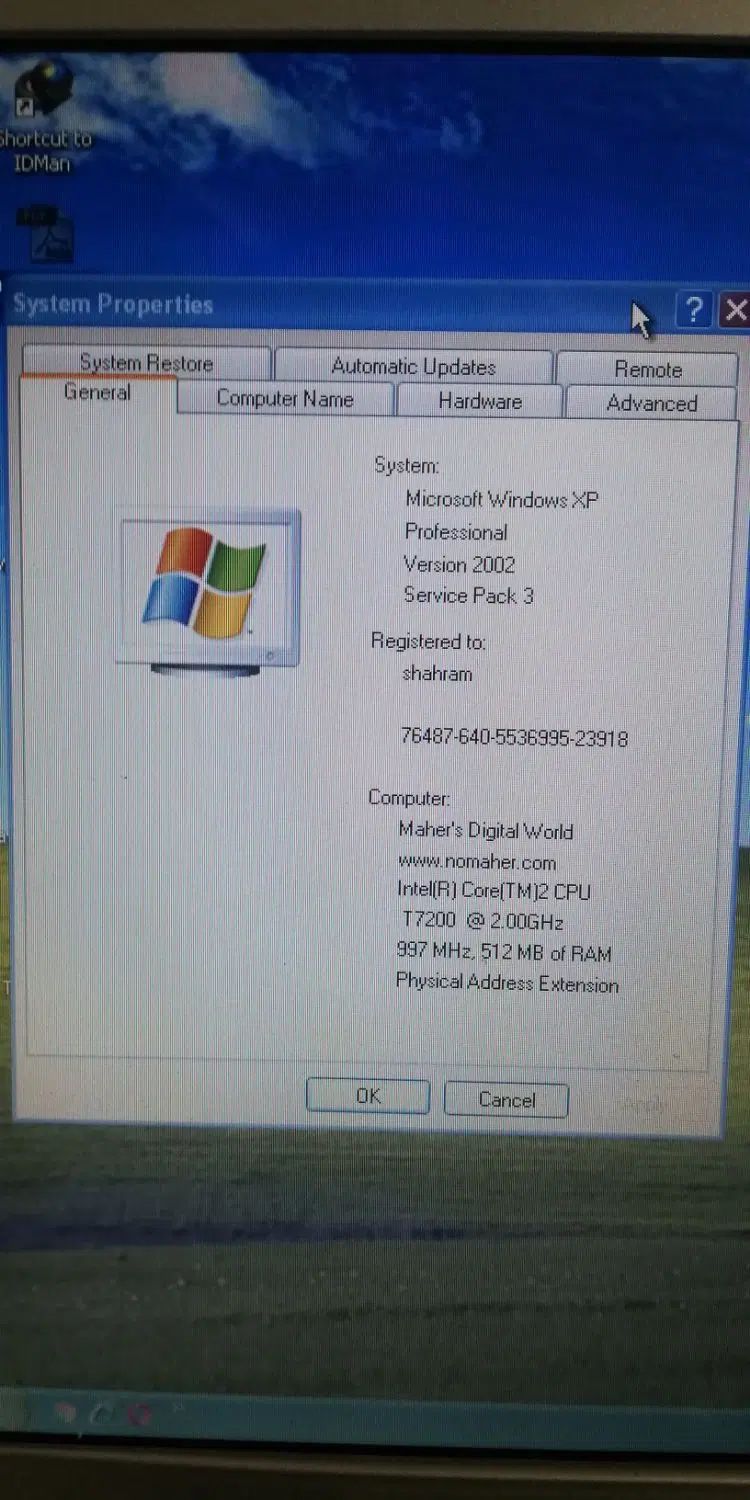Open the PDF file icon on desktop
This screenshot has width=750, height=1500.
point(46,233)
